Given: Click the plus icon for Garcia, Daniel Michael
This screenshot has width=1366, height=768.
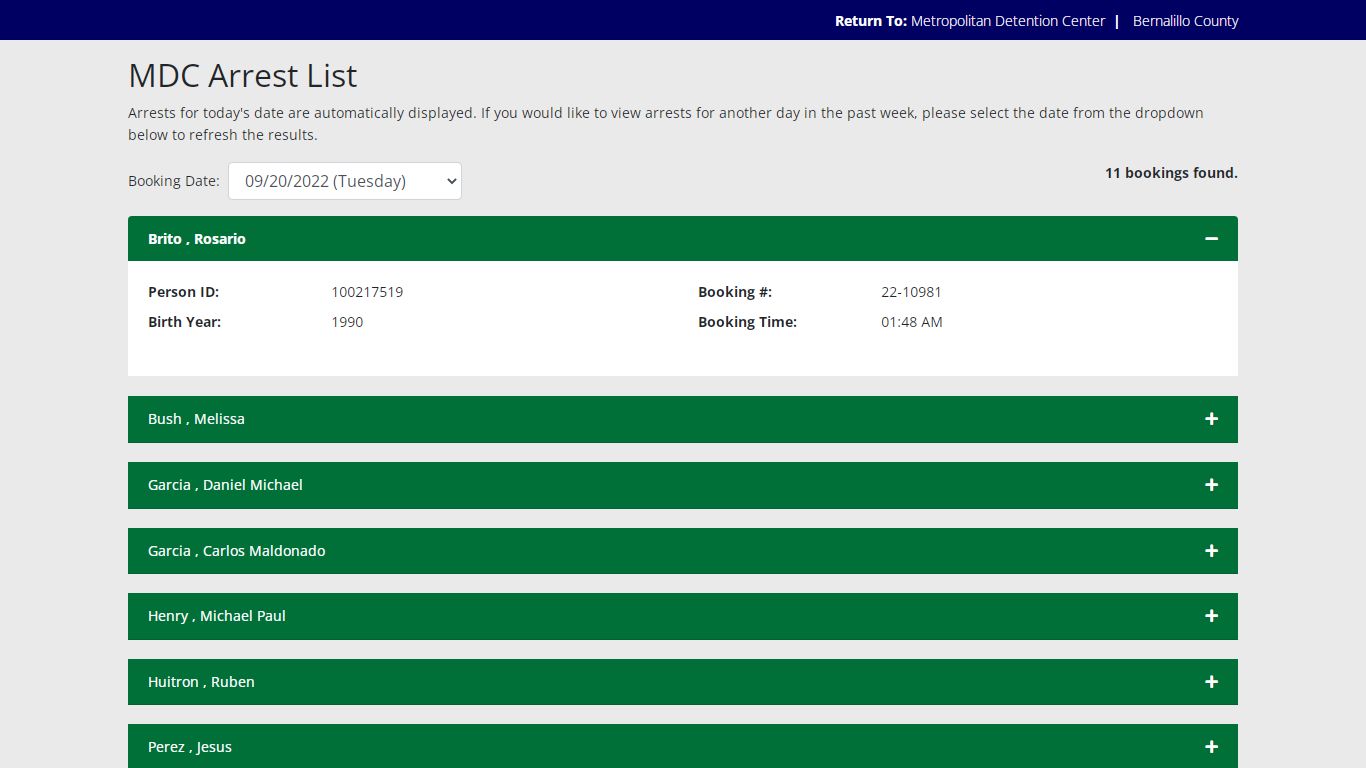Looking at the screenshot, I should point(1211,485).
